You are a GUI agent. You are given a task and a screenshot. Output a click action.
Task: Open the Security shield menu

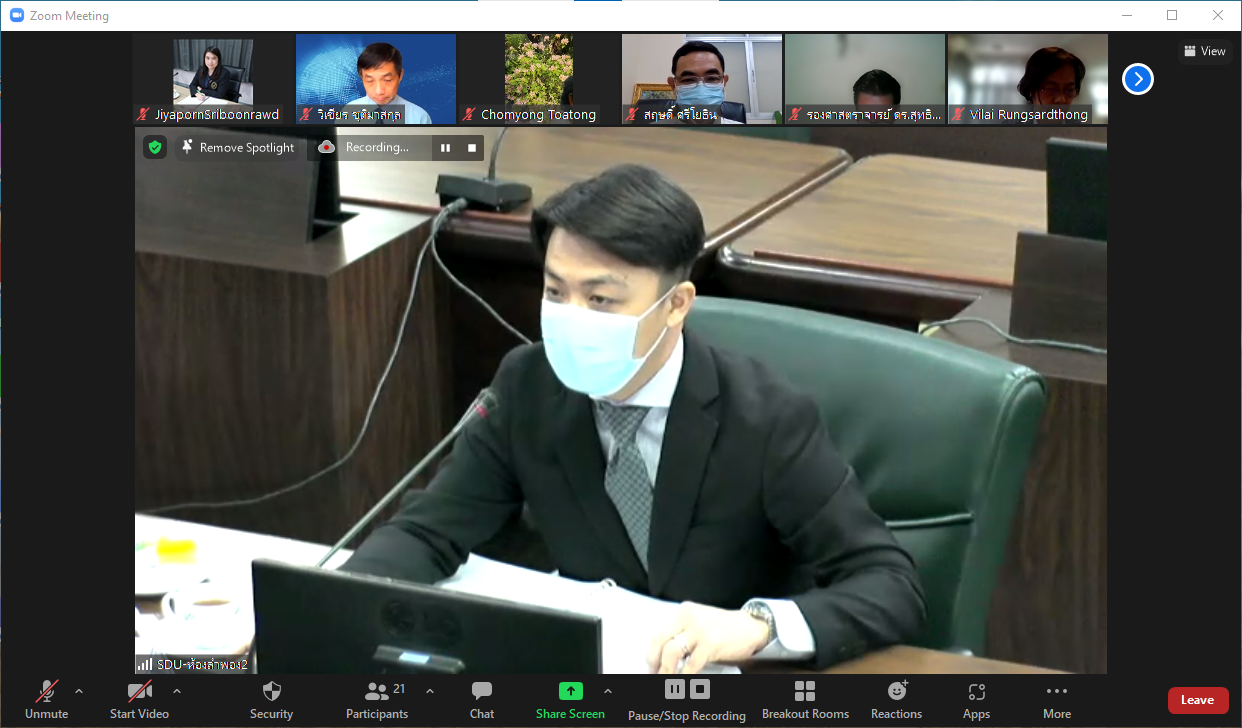click(x=271, y=699)
